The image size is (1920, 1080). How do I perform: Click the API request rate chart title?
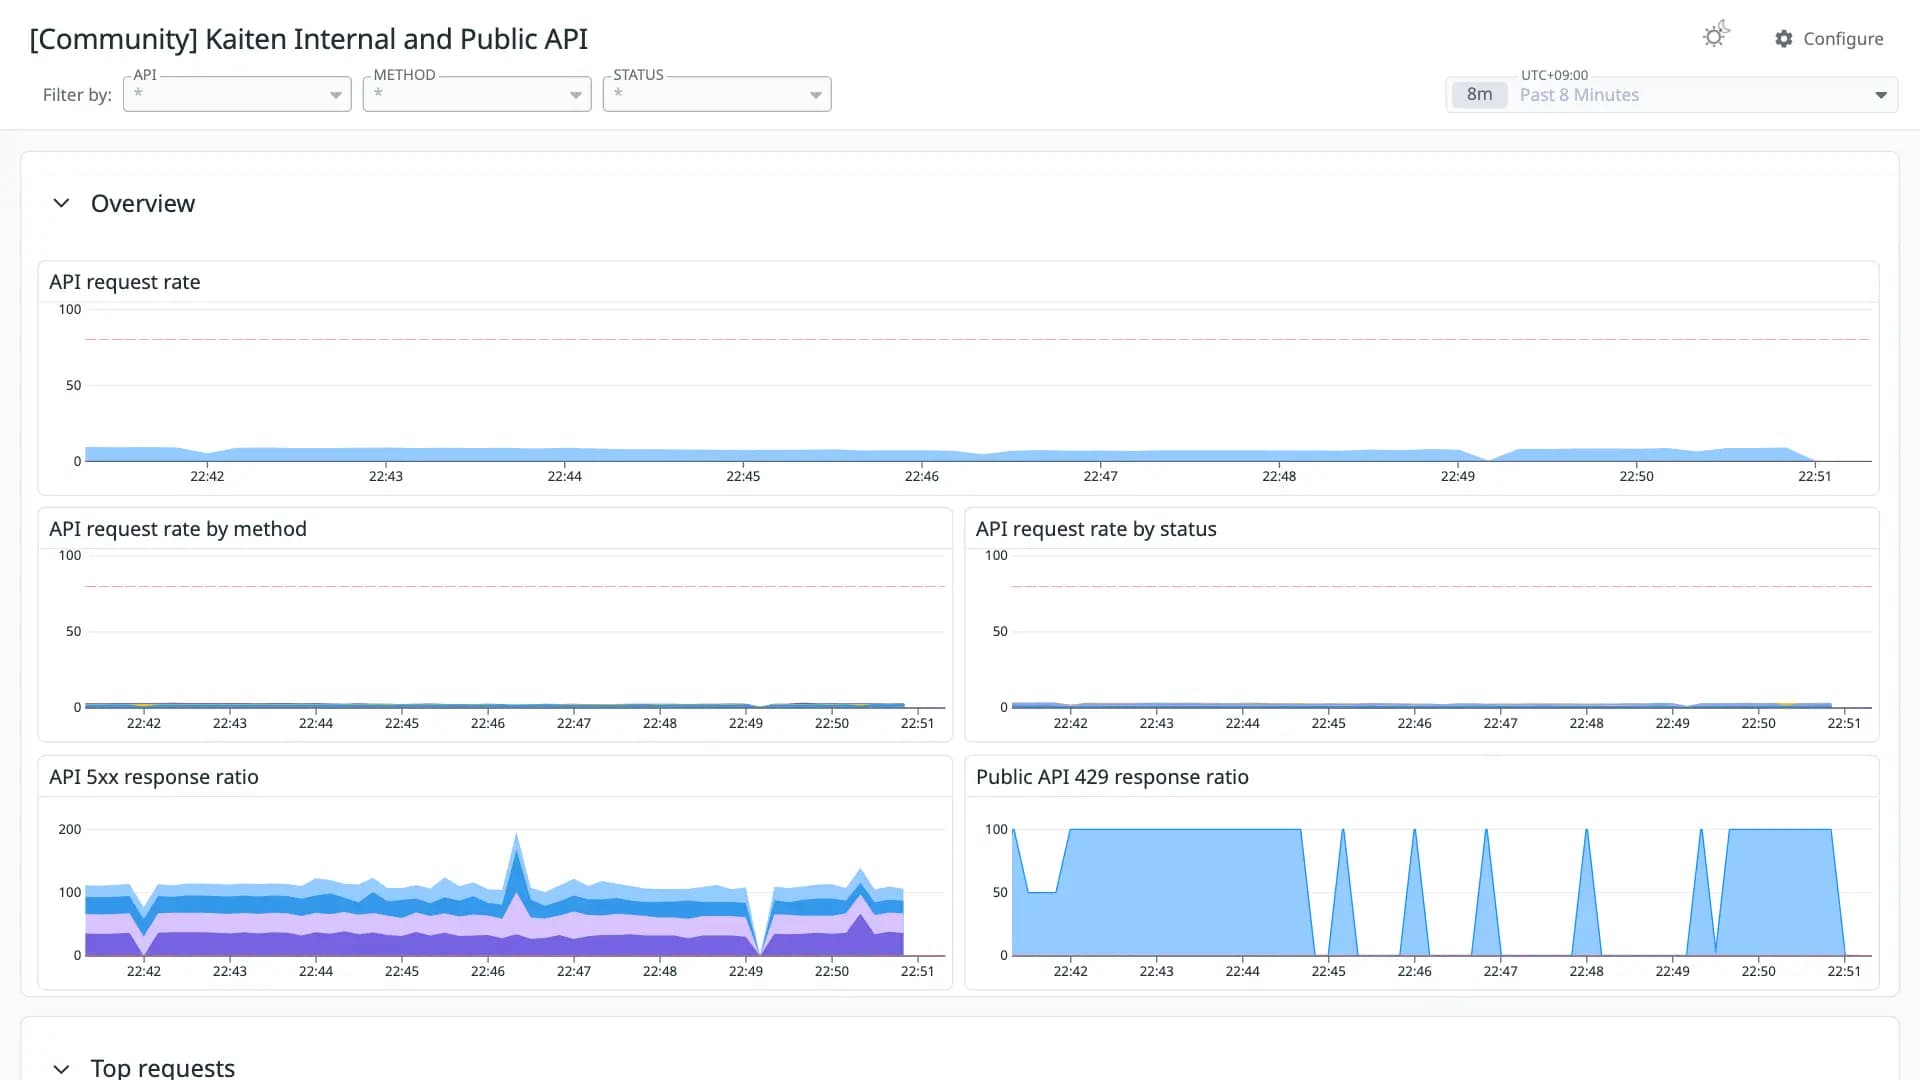[x=125, y=282]
